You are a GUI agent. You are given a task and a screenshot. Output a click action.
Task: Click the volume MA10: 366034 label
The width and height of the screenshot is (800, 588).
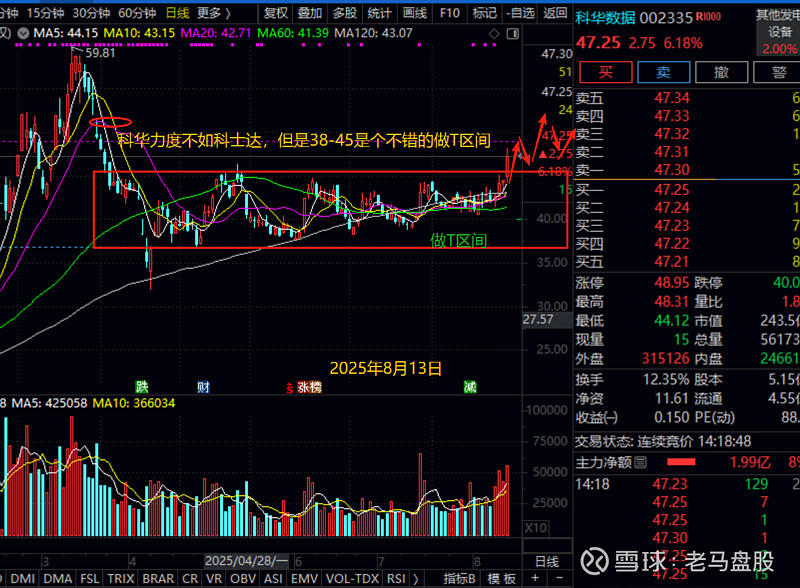(x=134, y=403)
